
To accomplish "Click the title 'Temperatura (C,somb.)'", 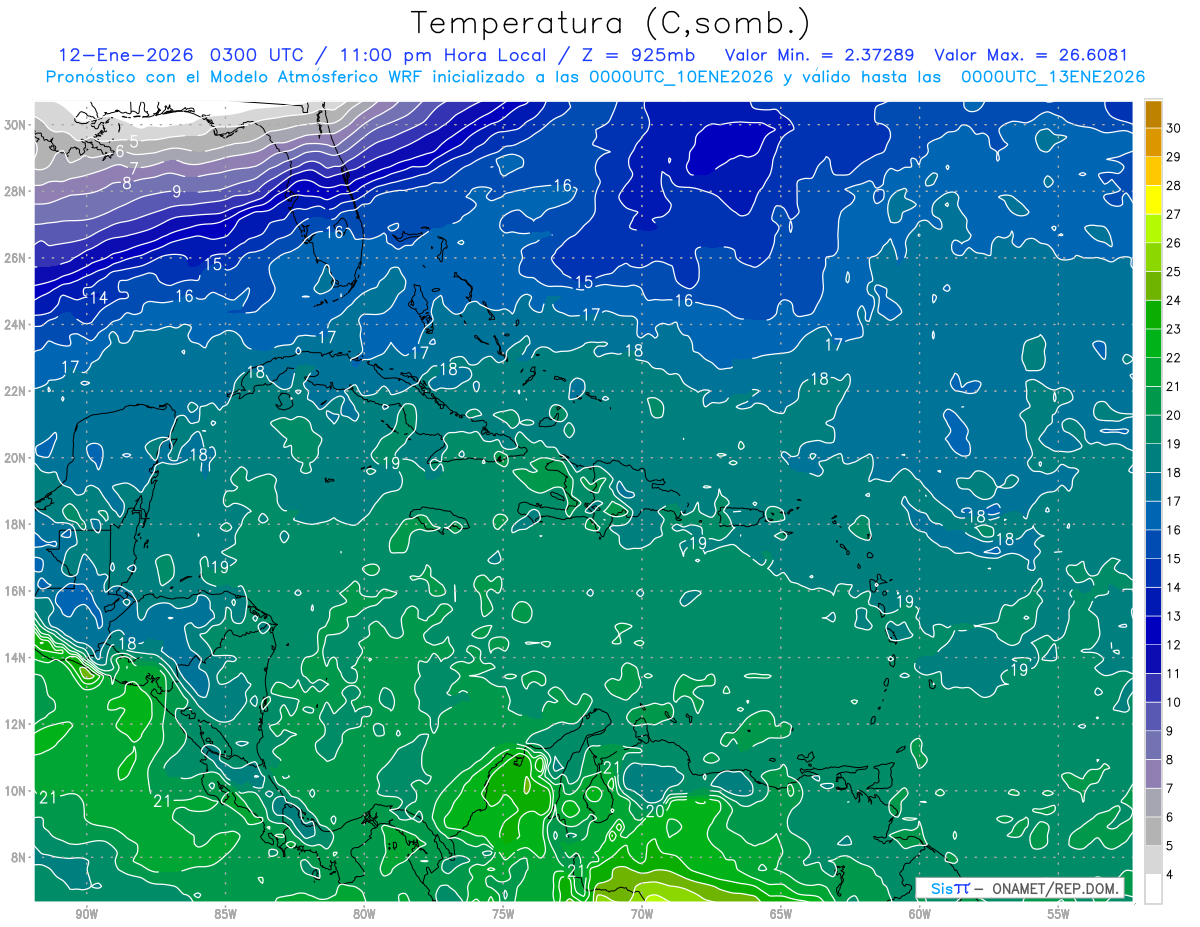I will 610,24.
